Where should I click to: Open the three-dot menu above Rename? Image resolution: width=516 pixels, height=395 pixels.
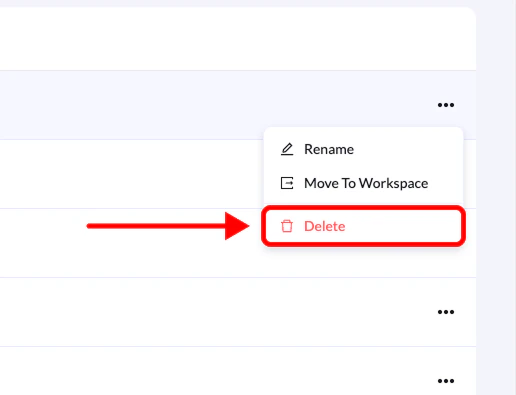(x=446, y=105)
